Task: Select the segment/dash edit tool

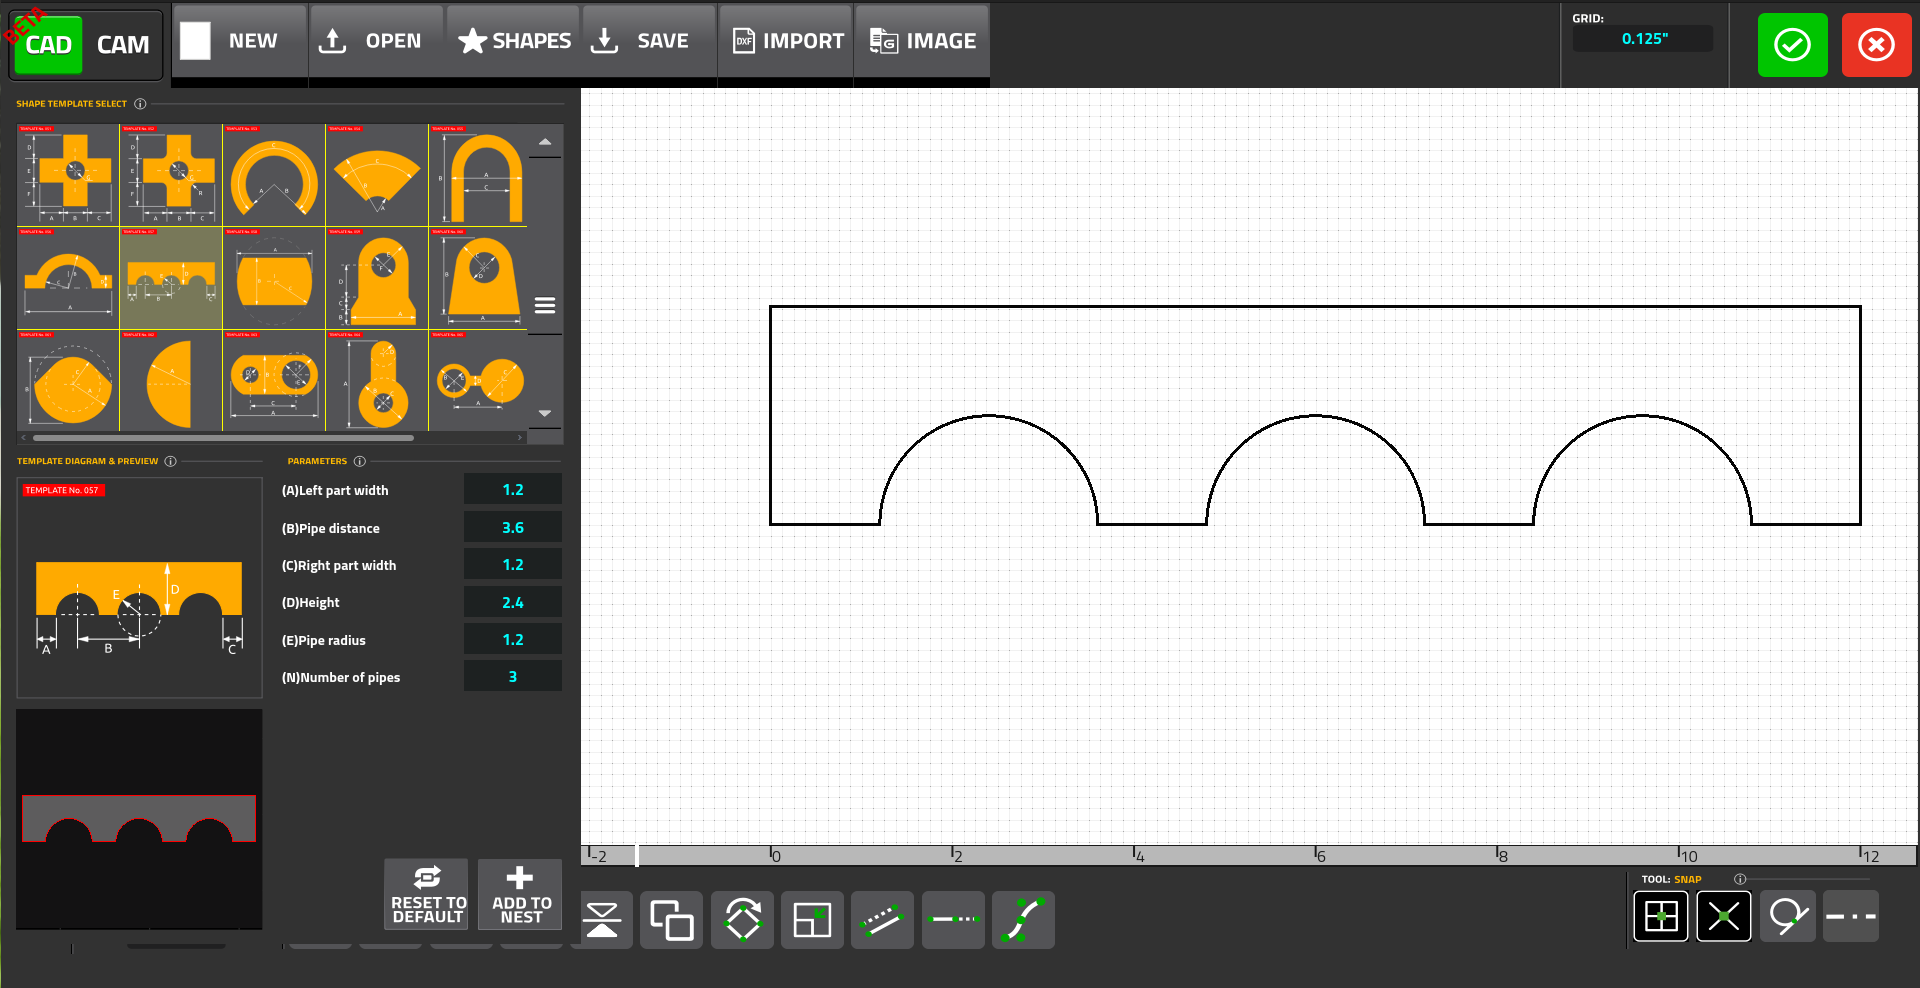Action: tap(952, 920)
